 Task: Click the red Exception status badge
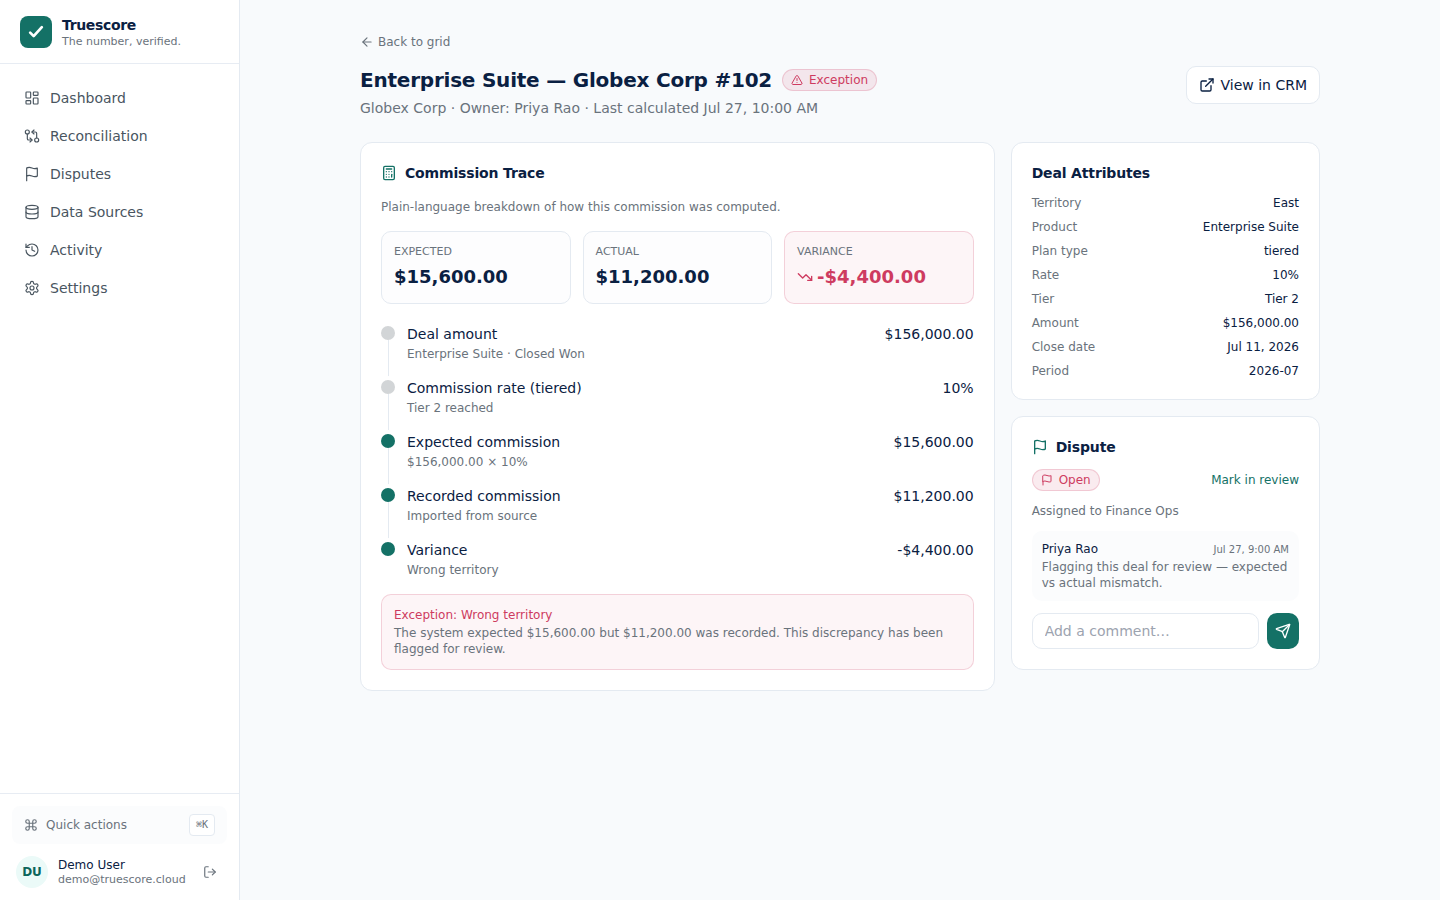[x=829, y=80]
